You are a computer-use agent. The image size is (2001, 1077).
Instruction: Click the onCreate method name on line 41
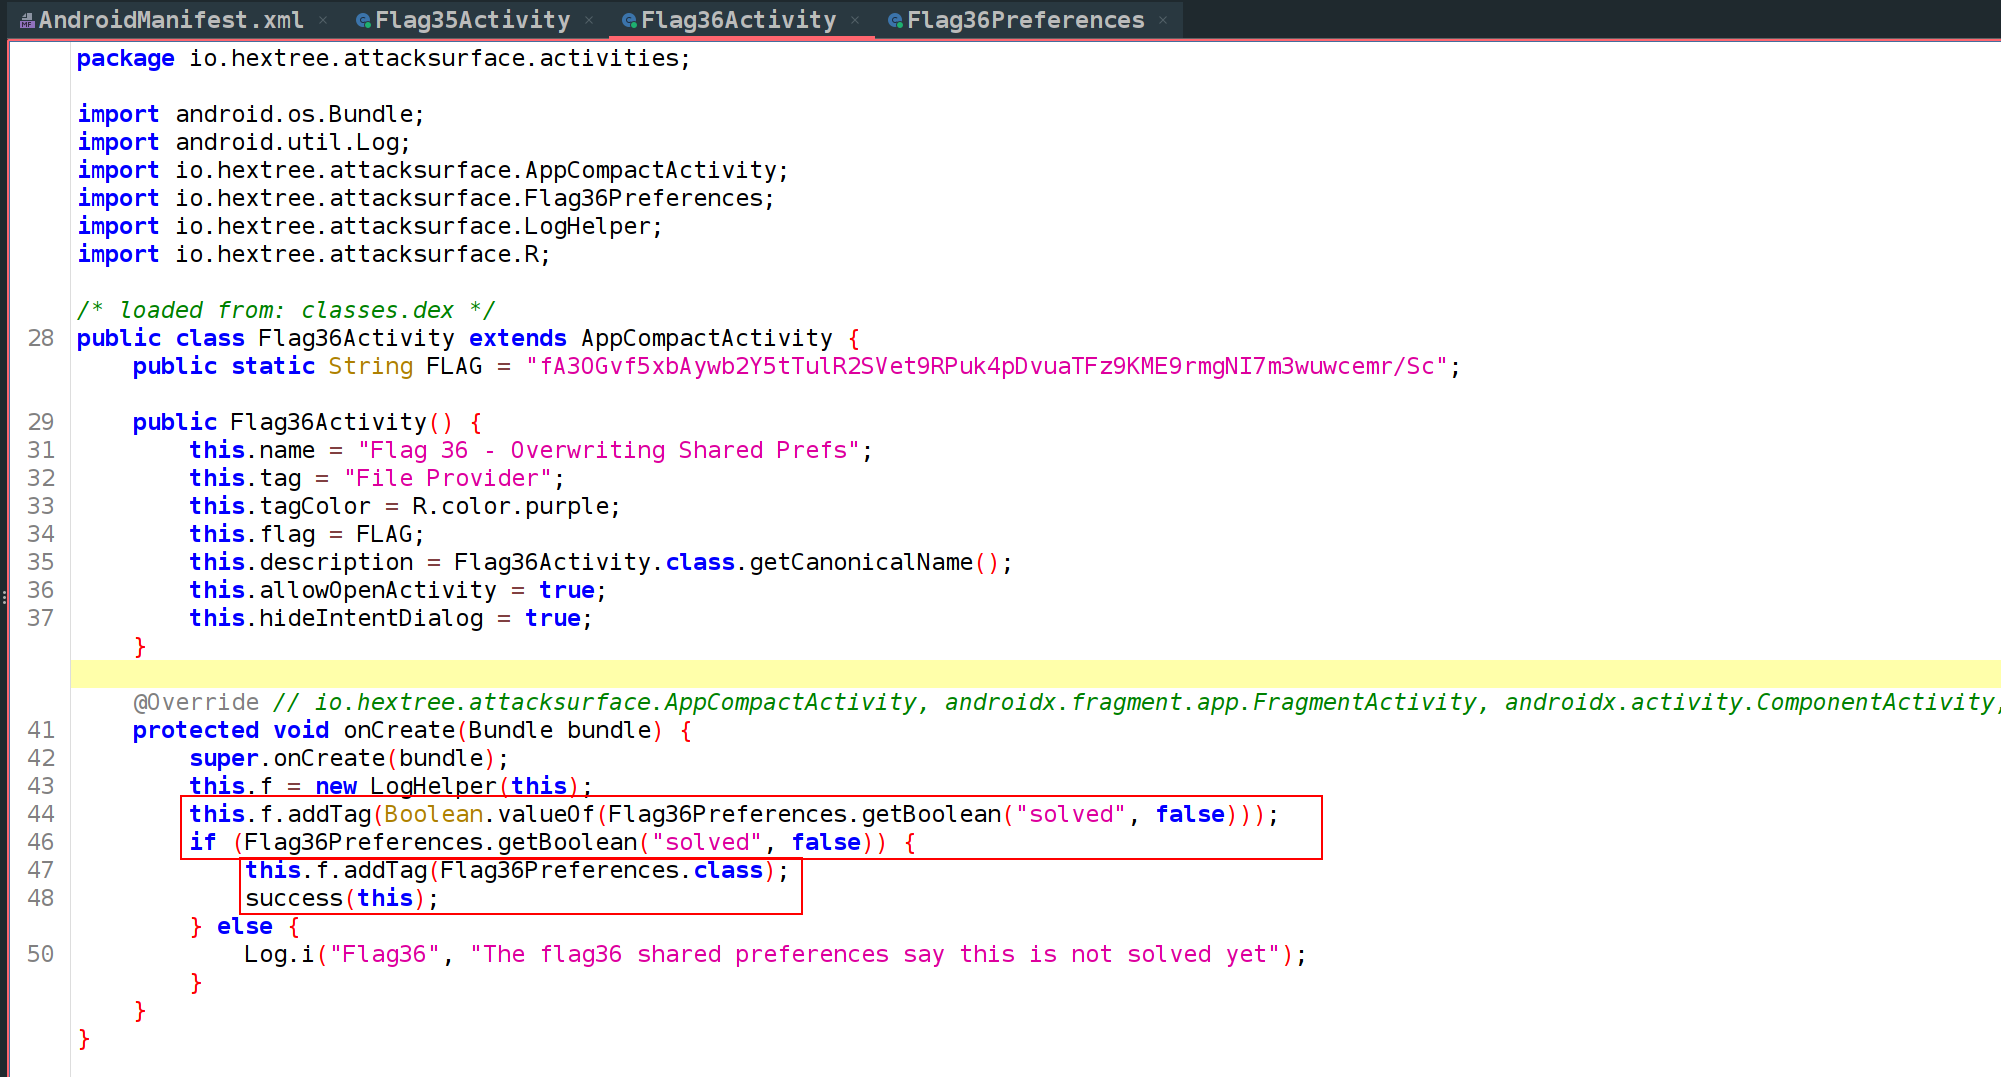click(398, 730)
